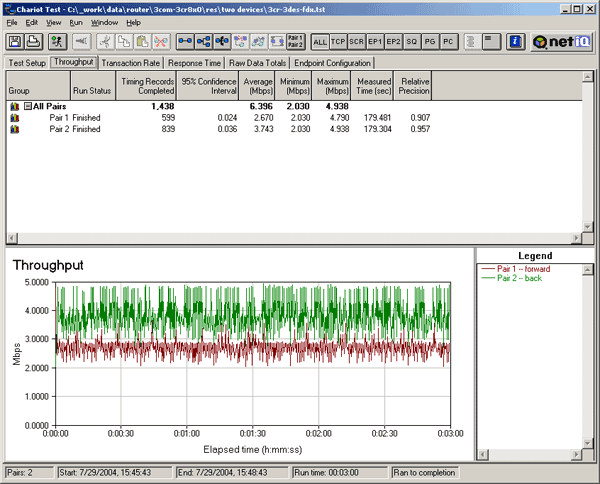The height and width of the screenshot is (484, 600).
Task: Switch to the Response Time tab
Action: pos(195,62)
